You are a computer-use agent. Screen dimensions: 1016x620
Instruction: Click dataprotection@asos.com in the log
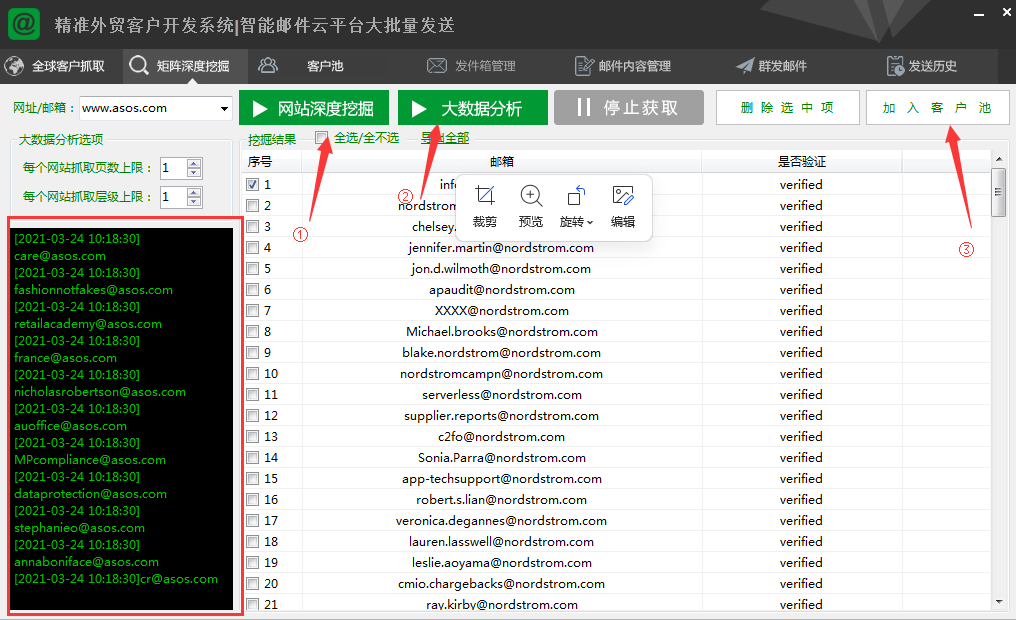90,494
